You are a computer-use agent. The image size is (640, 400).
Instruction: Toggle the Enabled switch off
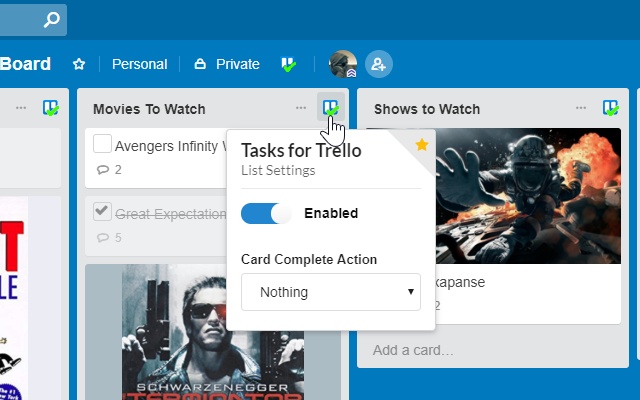click(266, 213)
